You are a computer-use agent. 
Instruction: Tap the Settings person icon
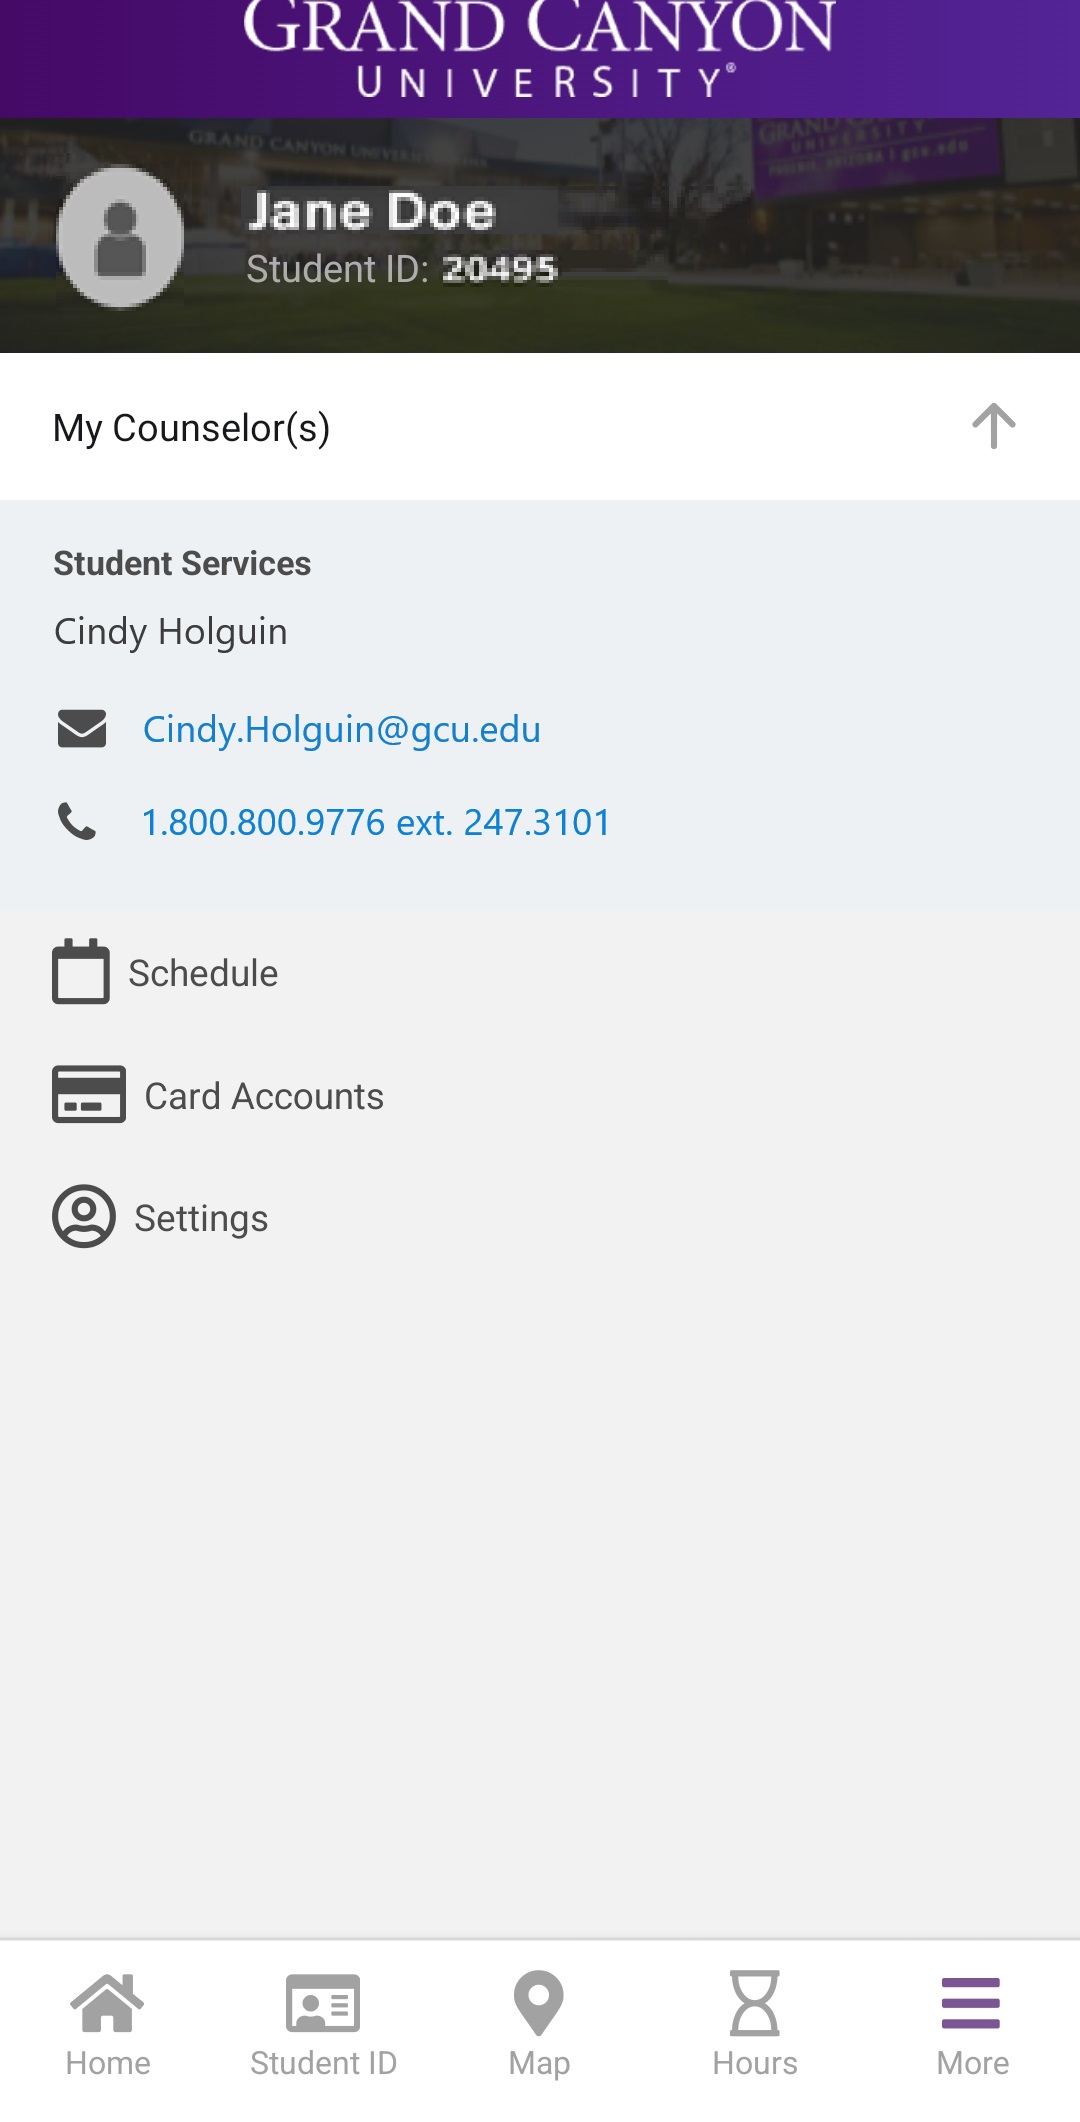click(84, 1217)
